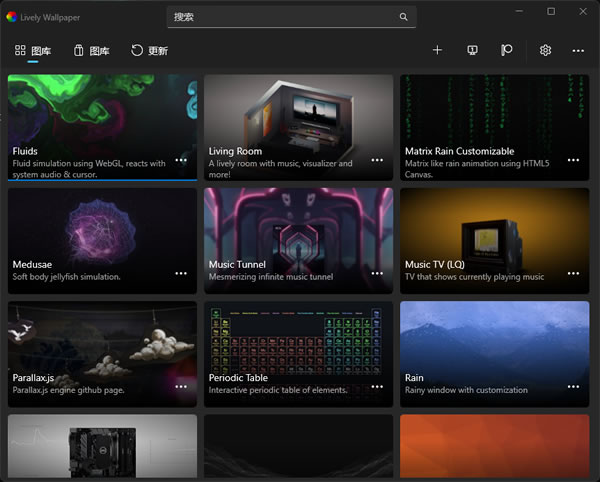
Task: Open the three-dot menu for Medusae
Action: tap(181, 273)
